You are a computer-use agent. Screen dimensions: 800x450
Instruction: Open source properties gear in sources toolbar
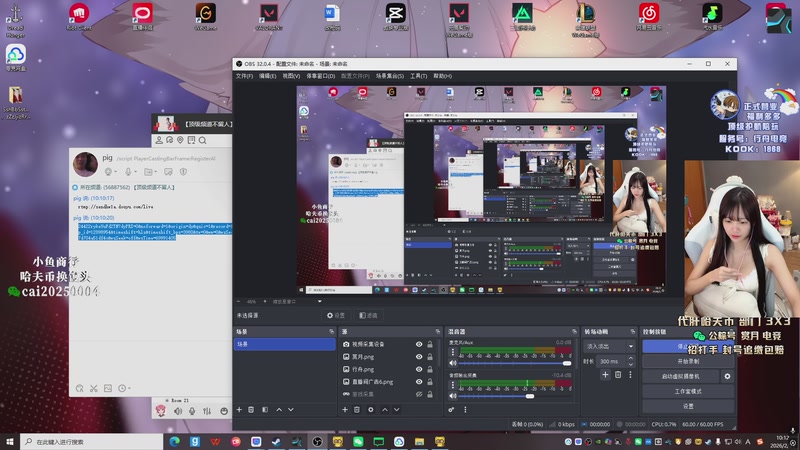click(371, 409)
